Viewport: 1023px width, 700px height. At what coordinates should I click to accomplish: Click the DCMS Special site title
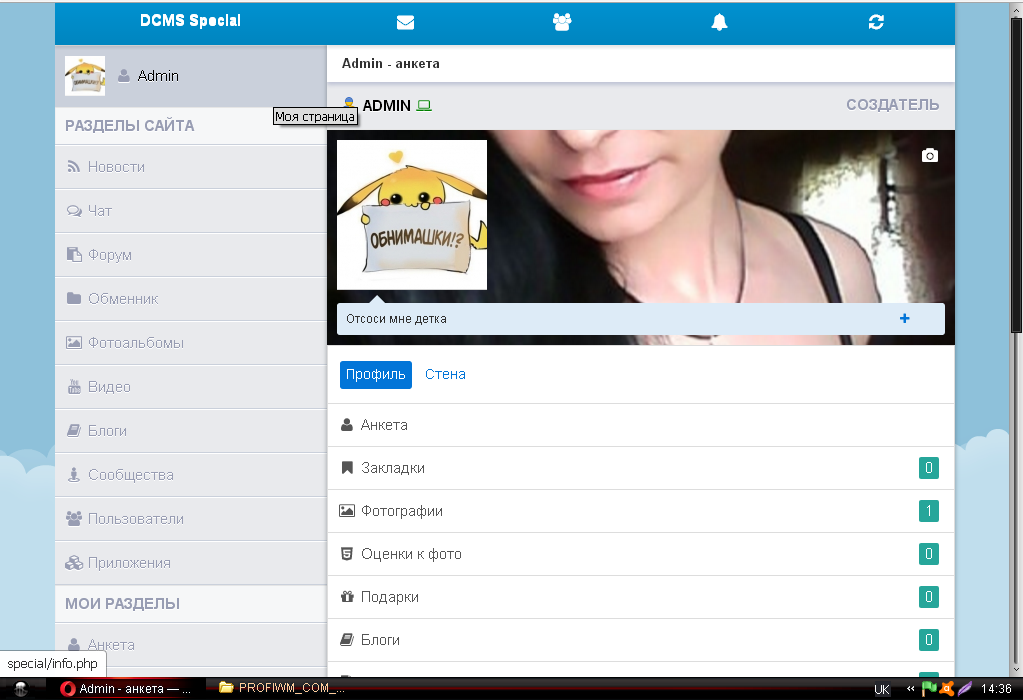click(x=190, y=21)
